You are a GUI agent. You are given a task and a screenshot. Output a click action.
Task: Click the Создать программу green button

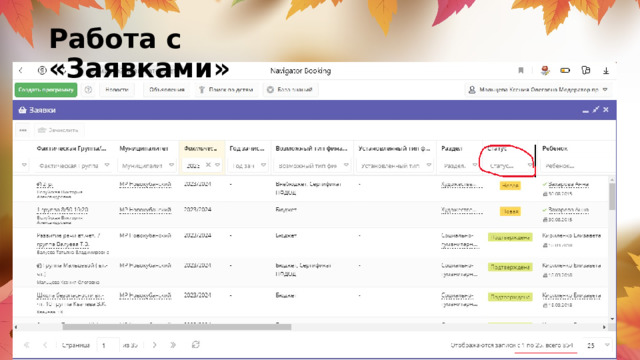tap(46, 90)
